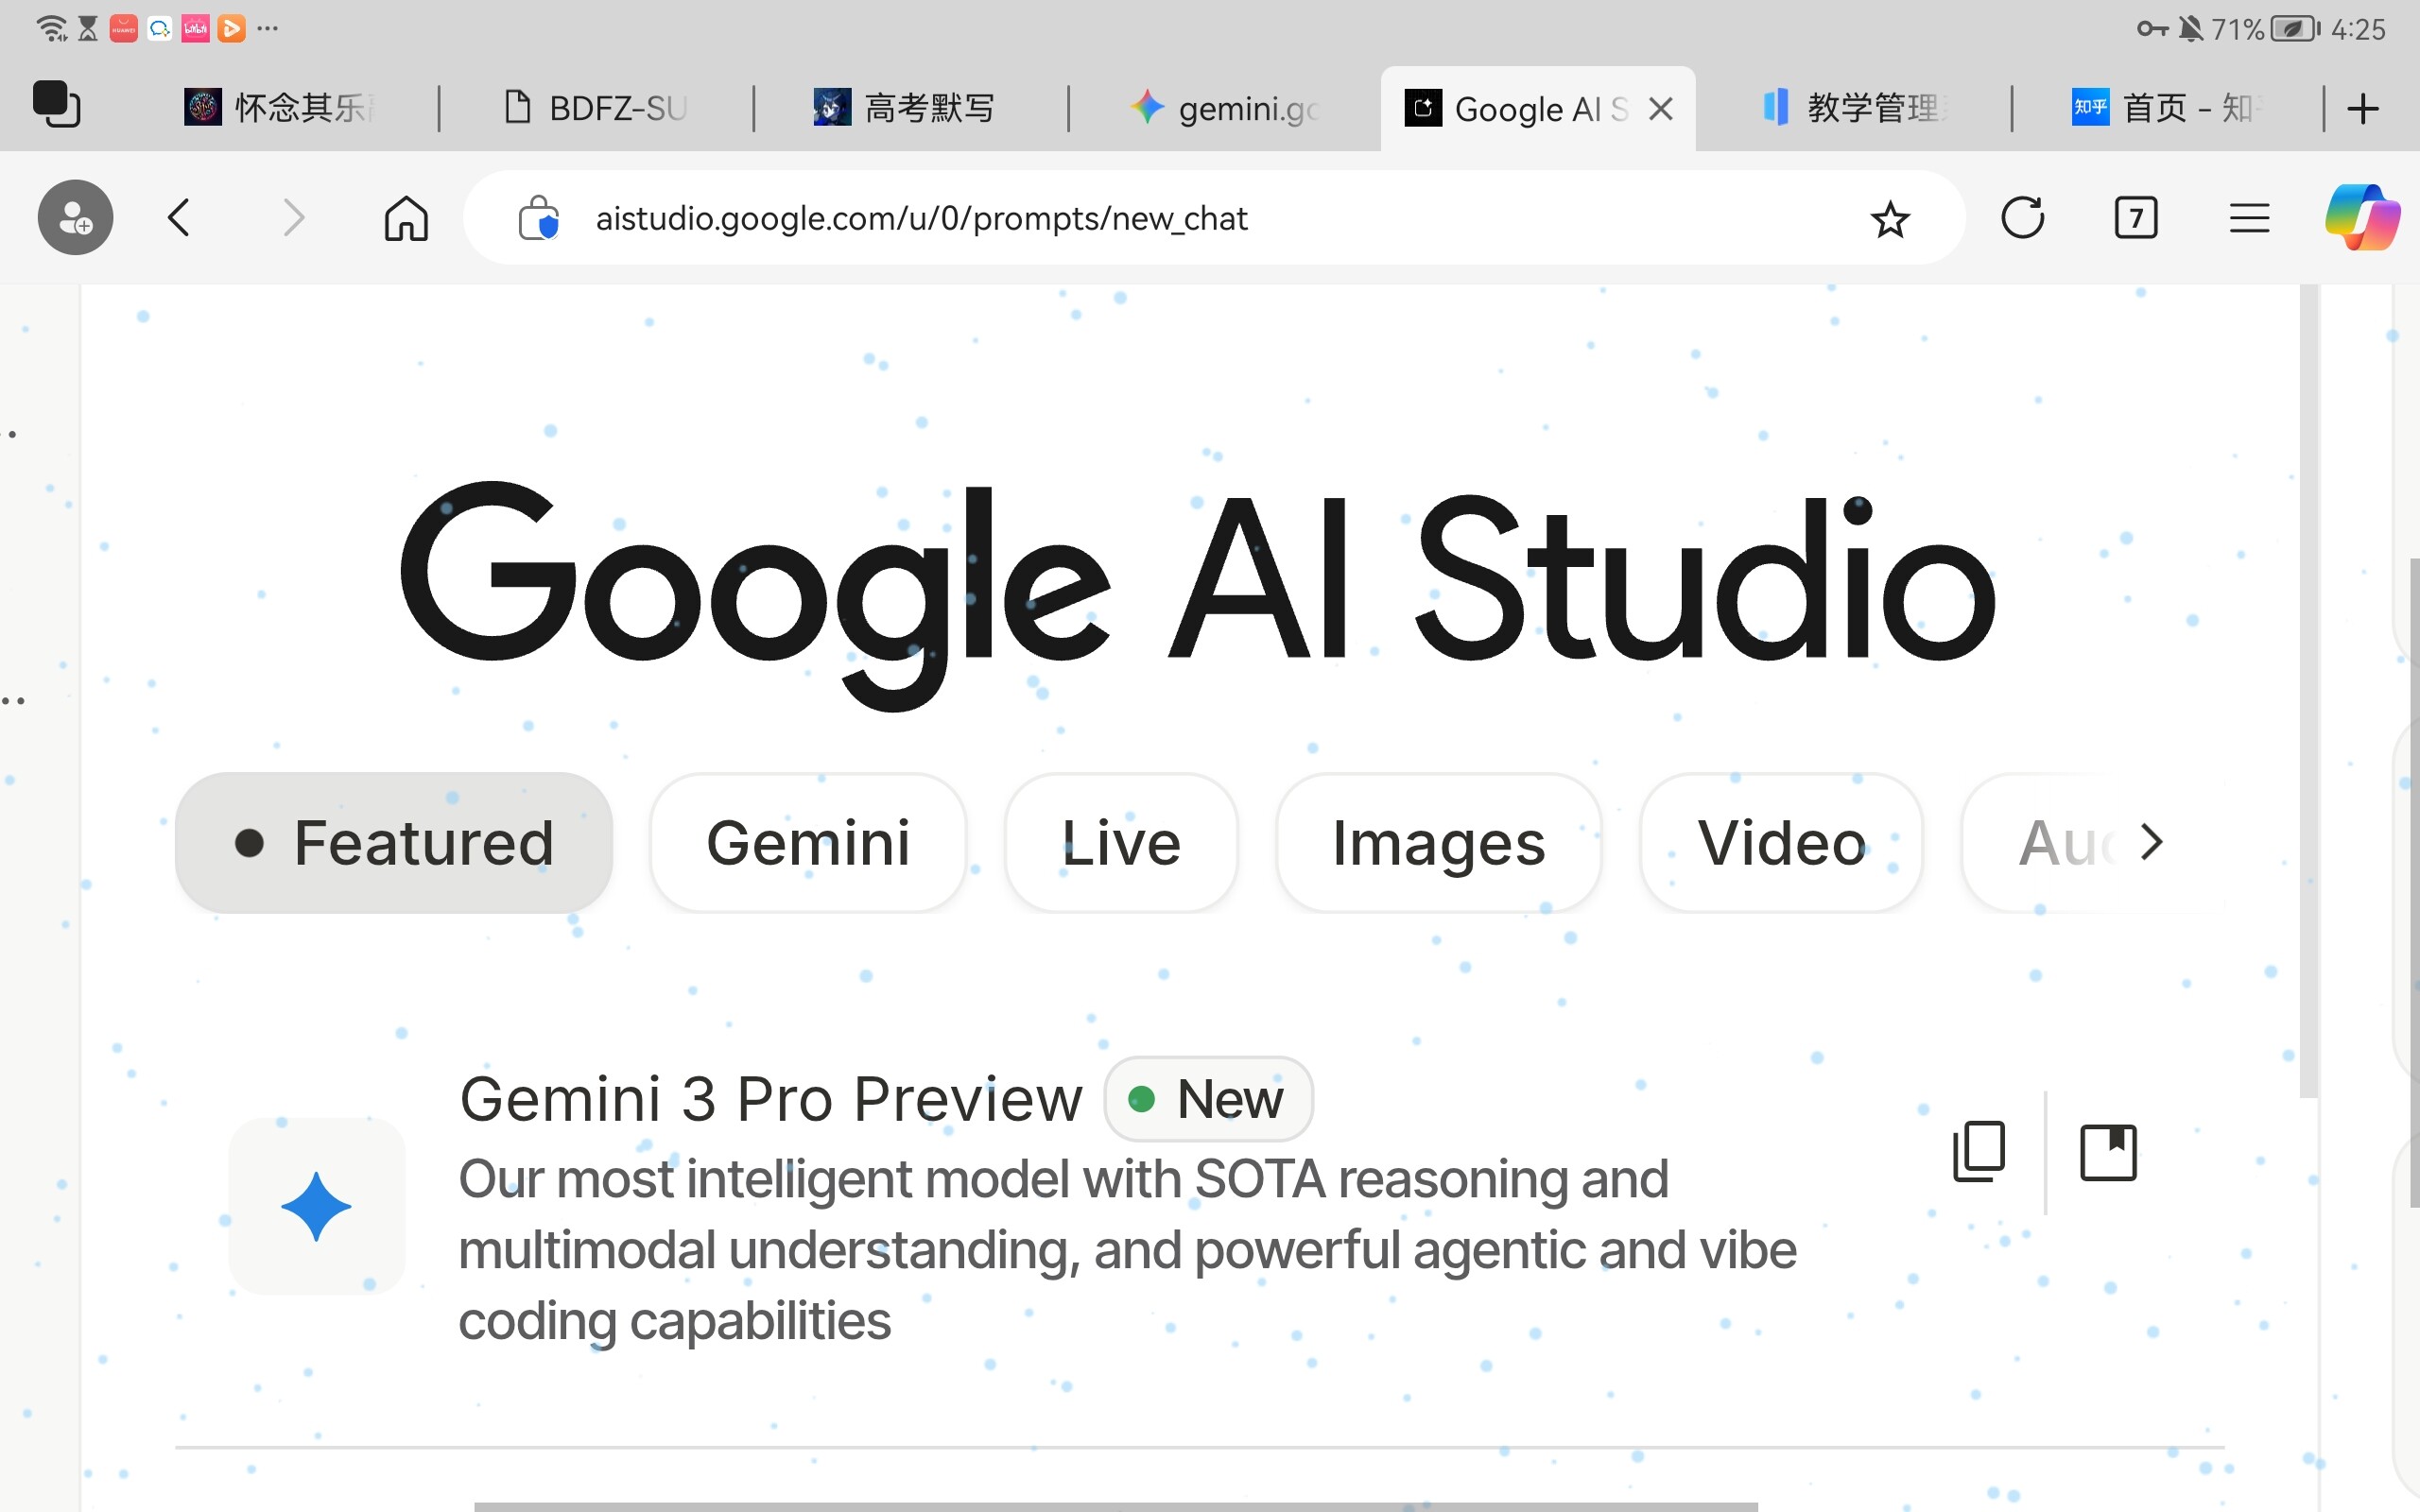Navigate back to the previous page
Viewport: 2420px width, 1512px height.
[x=179, y=217]
